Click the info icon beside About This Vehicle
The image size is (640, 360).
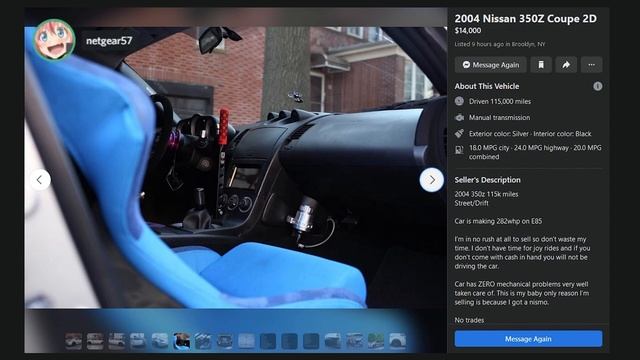[598, 86]
